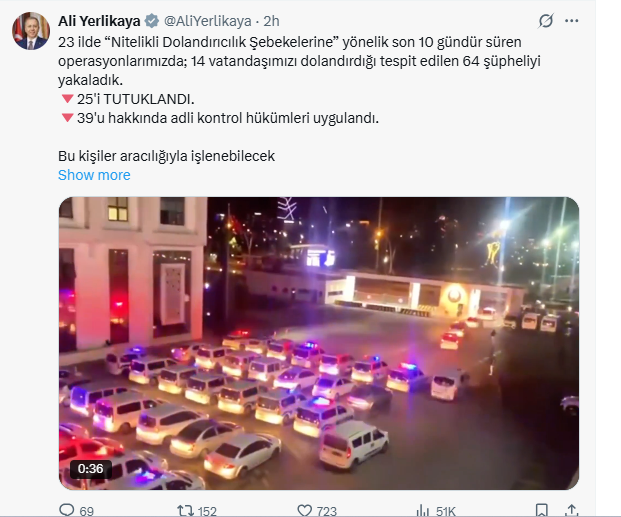Expand the post with Show more
The image size is (621, 517).
pyautogui.click(x=94, y=175)
